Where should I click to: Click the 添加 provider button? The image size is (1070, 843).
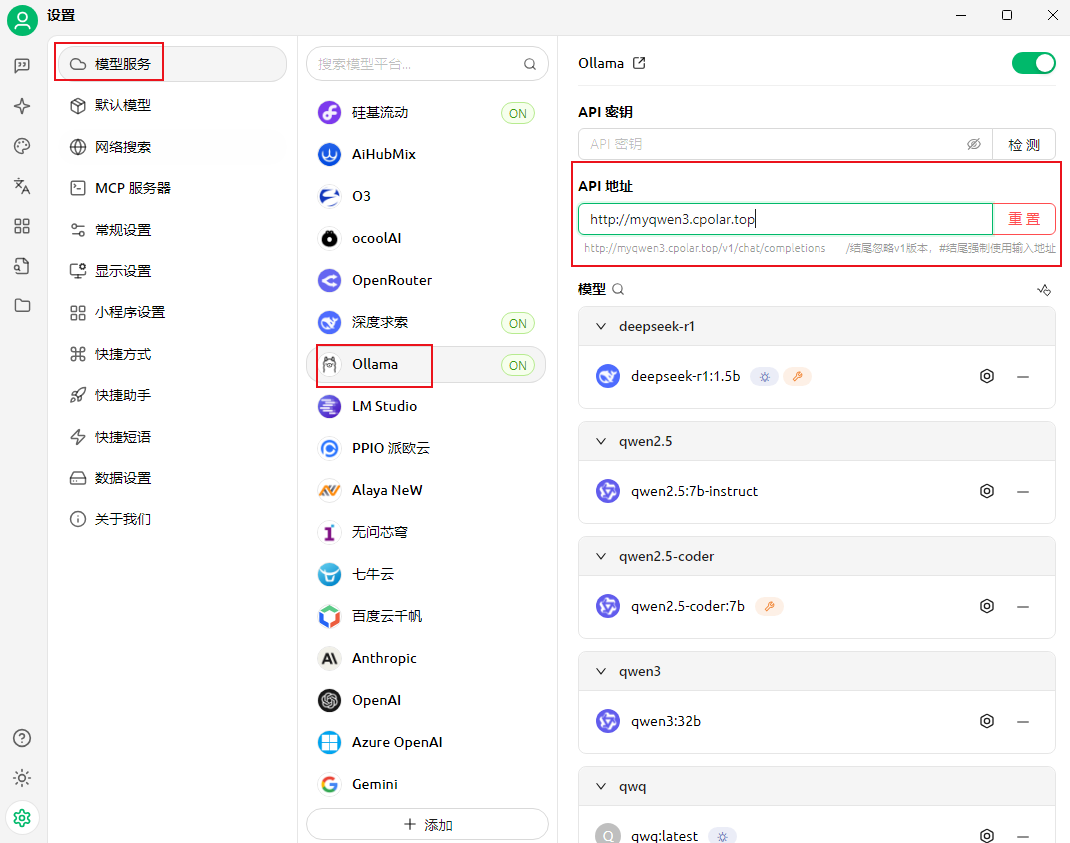click(x=427, y=825)
